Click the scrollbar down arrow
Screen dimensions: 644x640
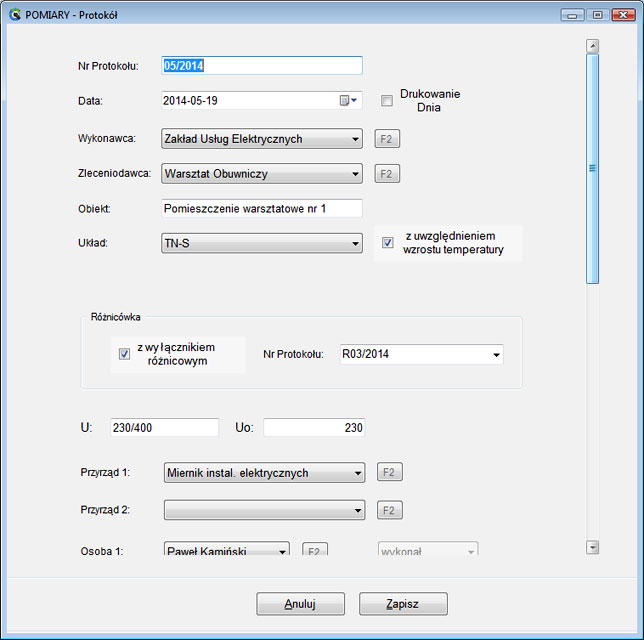[x=592, y=547]
